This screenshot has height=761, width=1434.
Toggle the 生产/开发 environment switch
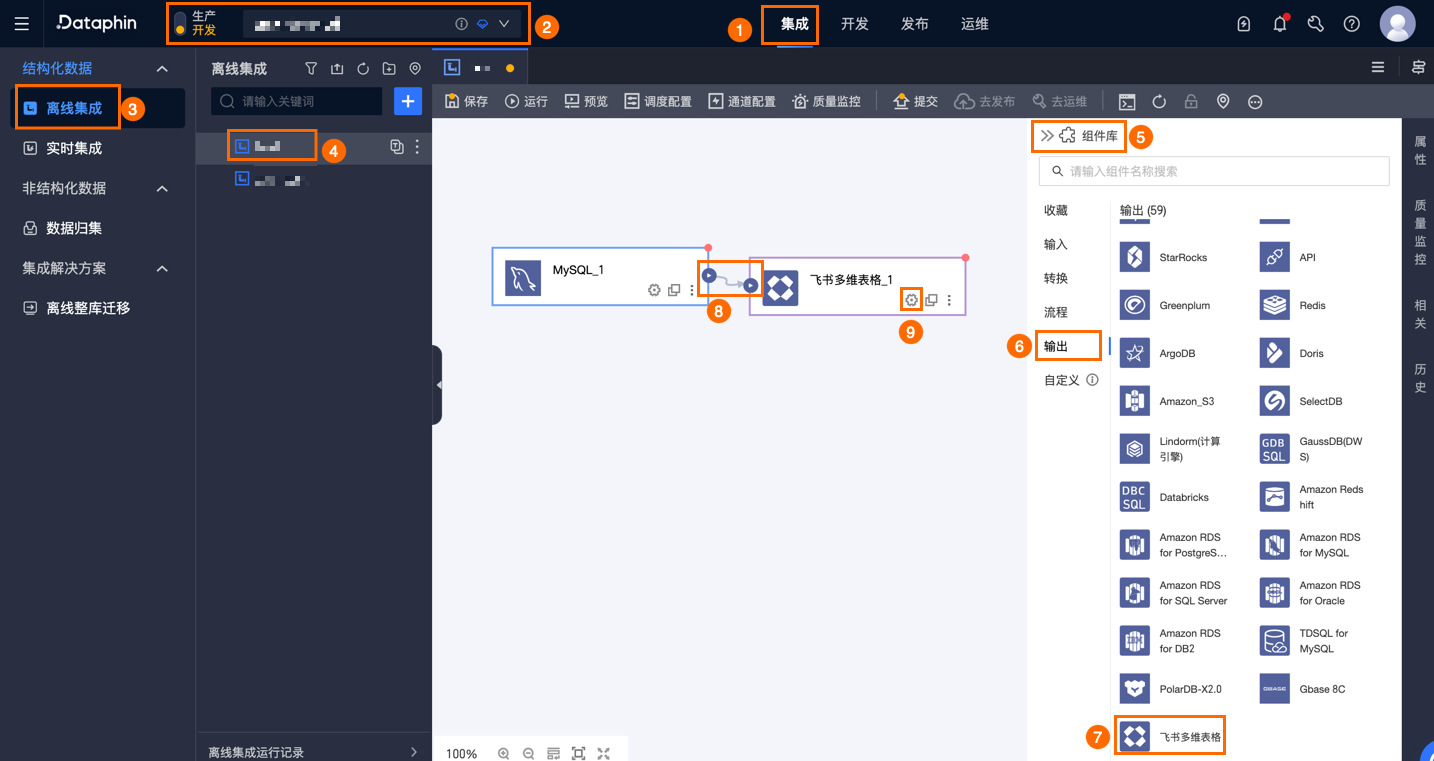pos(180,23)
